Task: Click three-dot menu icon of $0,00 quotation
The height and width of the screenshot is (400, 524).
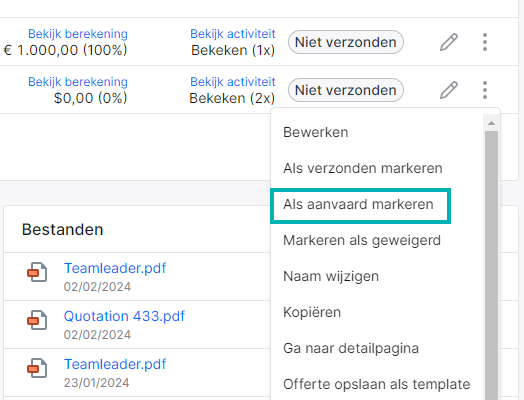Action: (x=485, y=90)
